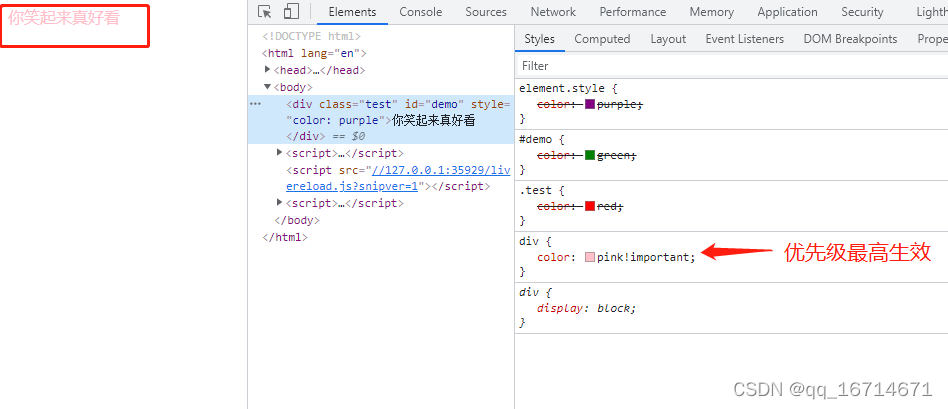Click the struck-through green value
Screen dimensions: 948x409
coord(615,155)
